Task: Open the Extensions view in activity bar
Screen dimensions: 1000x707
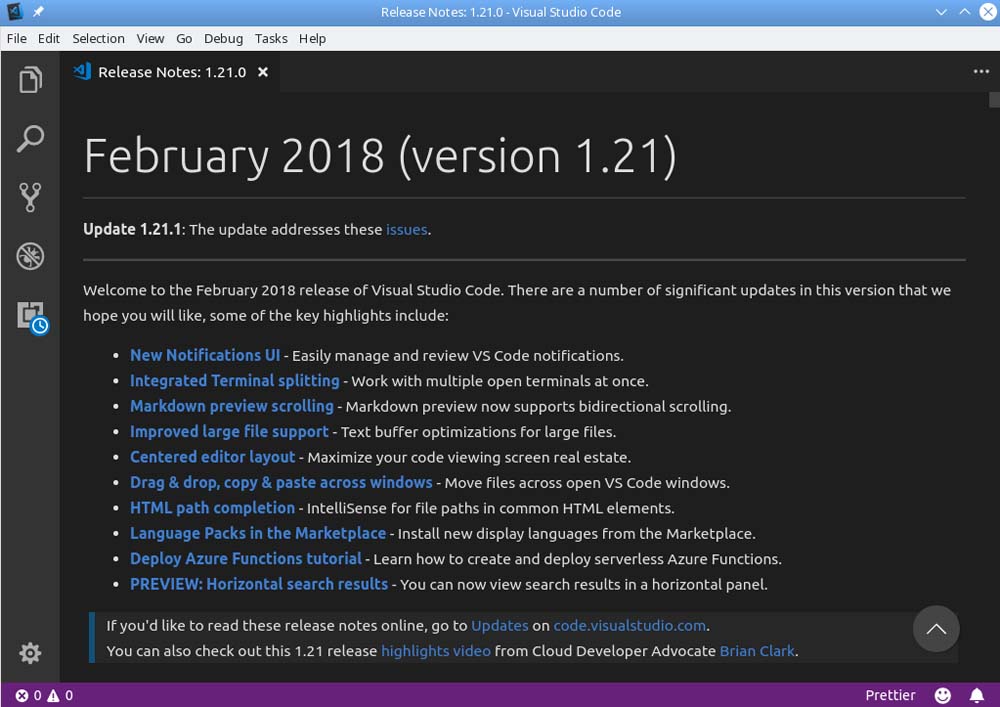Action: [x=31, y=316]
